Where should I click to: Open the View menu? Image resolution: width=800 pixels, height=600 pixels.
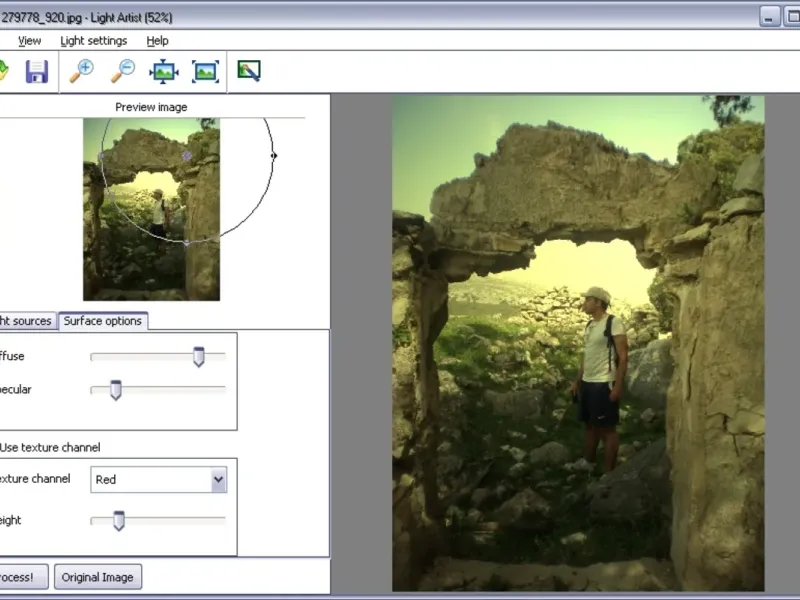(30, 41)
